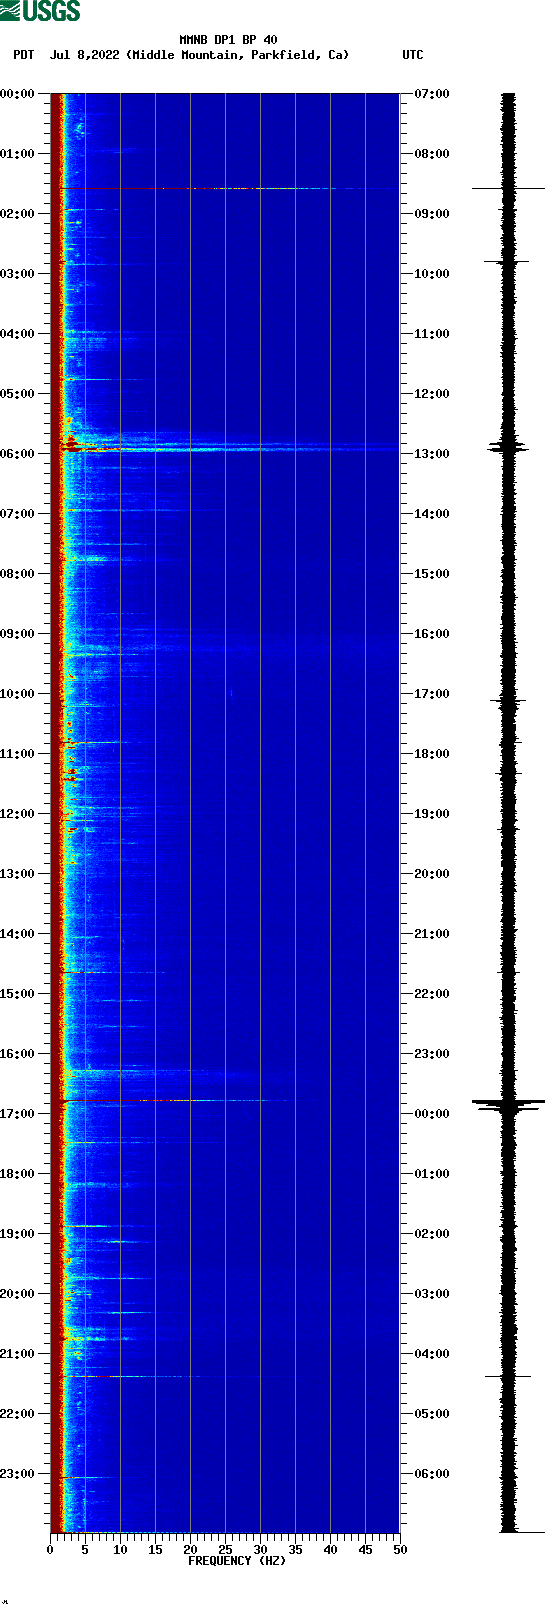Image resolution: width=552 pixels, height=1613 pixels.
Task: Click the 06:00 PDT time label
Action: [x=18, y=454]
